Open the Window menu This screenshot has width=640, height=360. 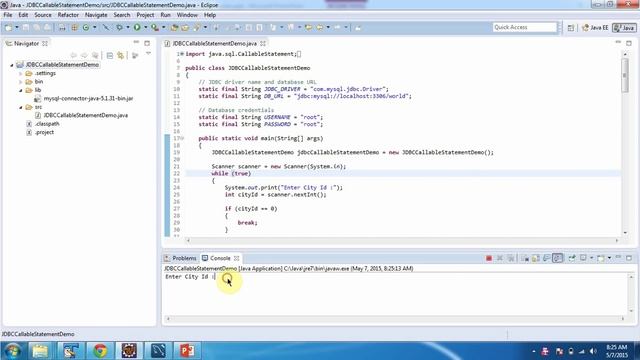click(x=187, y=15)
